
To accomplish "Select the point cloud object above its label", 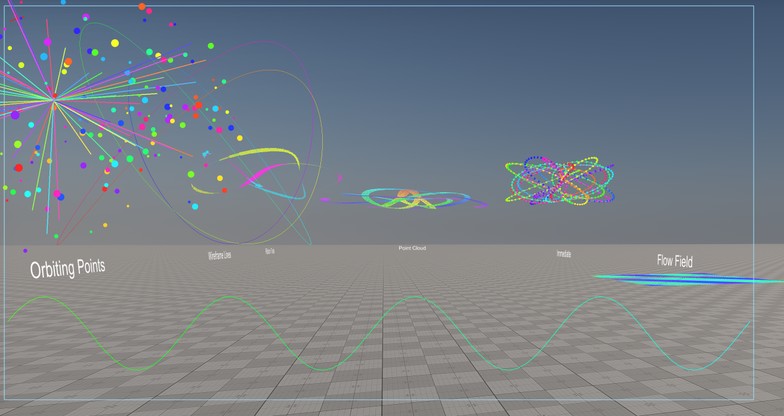I will 404,198.
